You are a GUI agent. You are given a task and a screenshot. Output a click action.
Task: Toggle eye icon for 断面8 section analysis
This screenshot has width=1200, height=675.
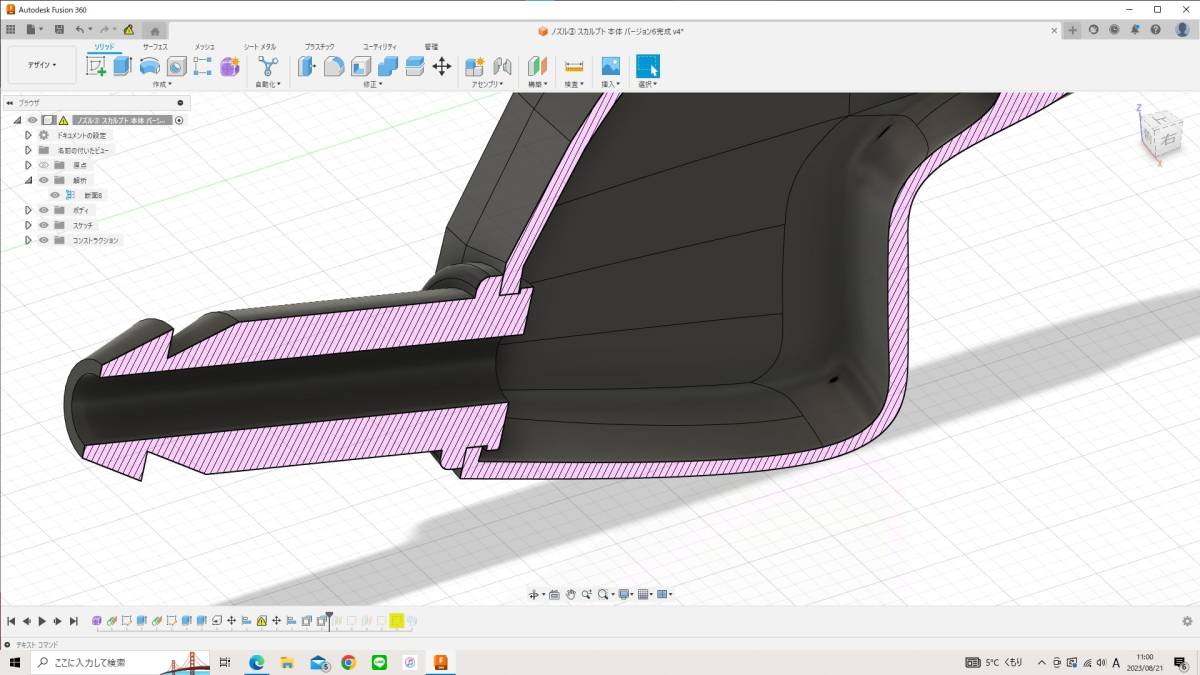[x=55, y=195]
